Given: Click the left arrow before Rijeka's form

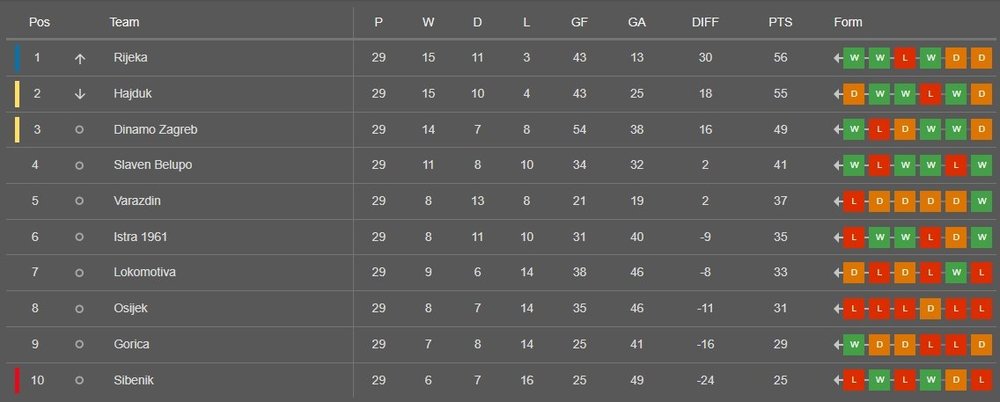Looking at the screenshot, I should (837, 58).
